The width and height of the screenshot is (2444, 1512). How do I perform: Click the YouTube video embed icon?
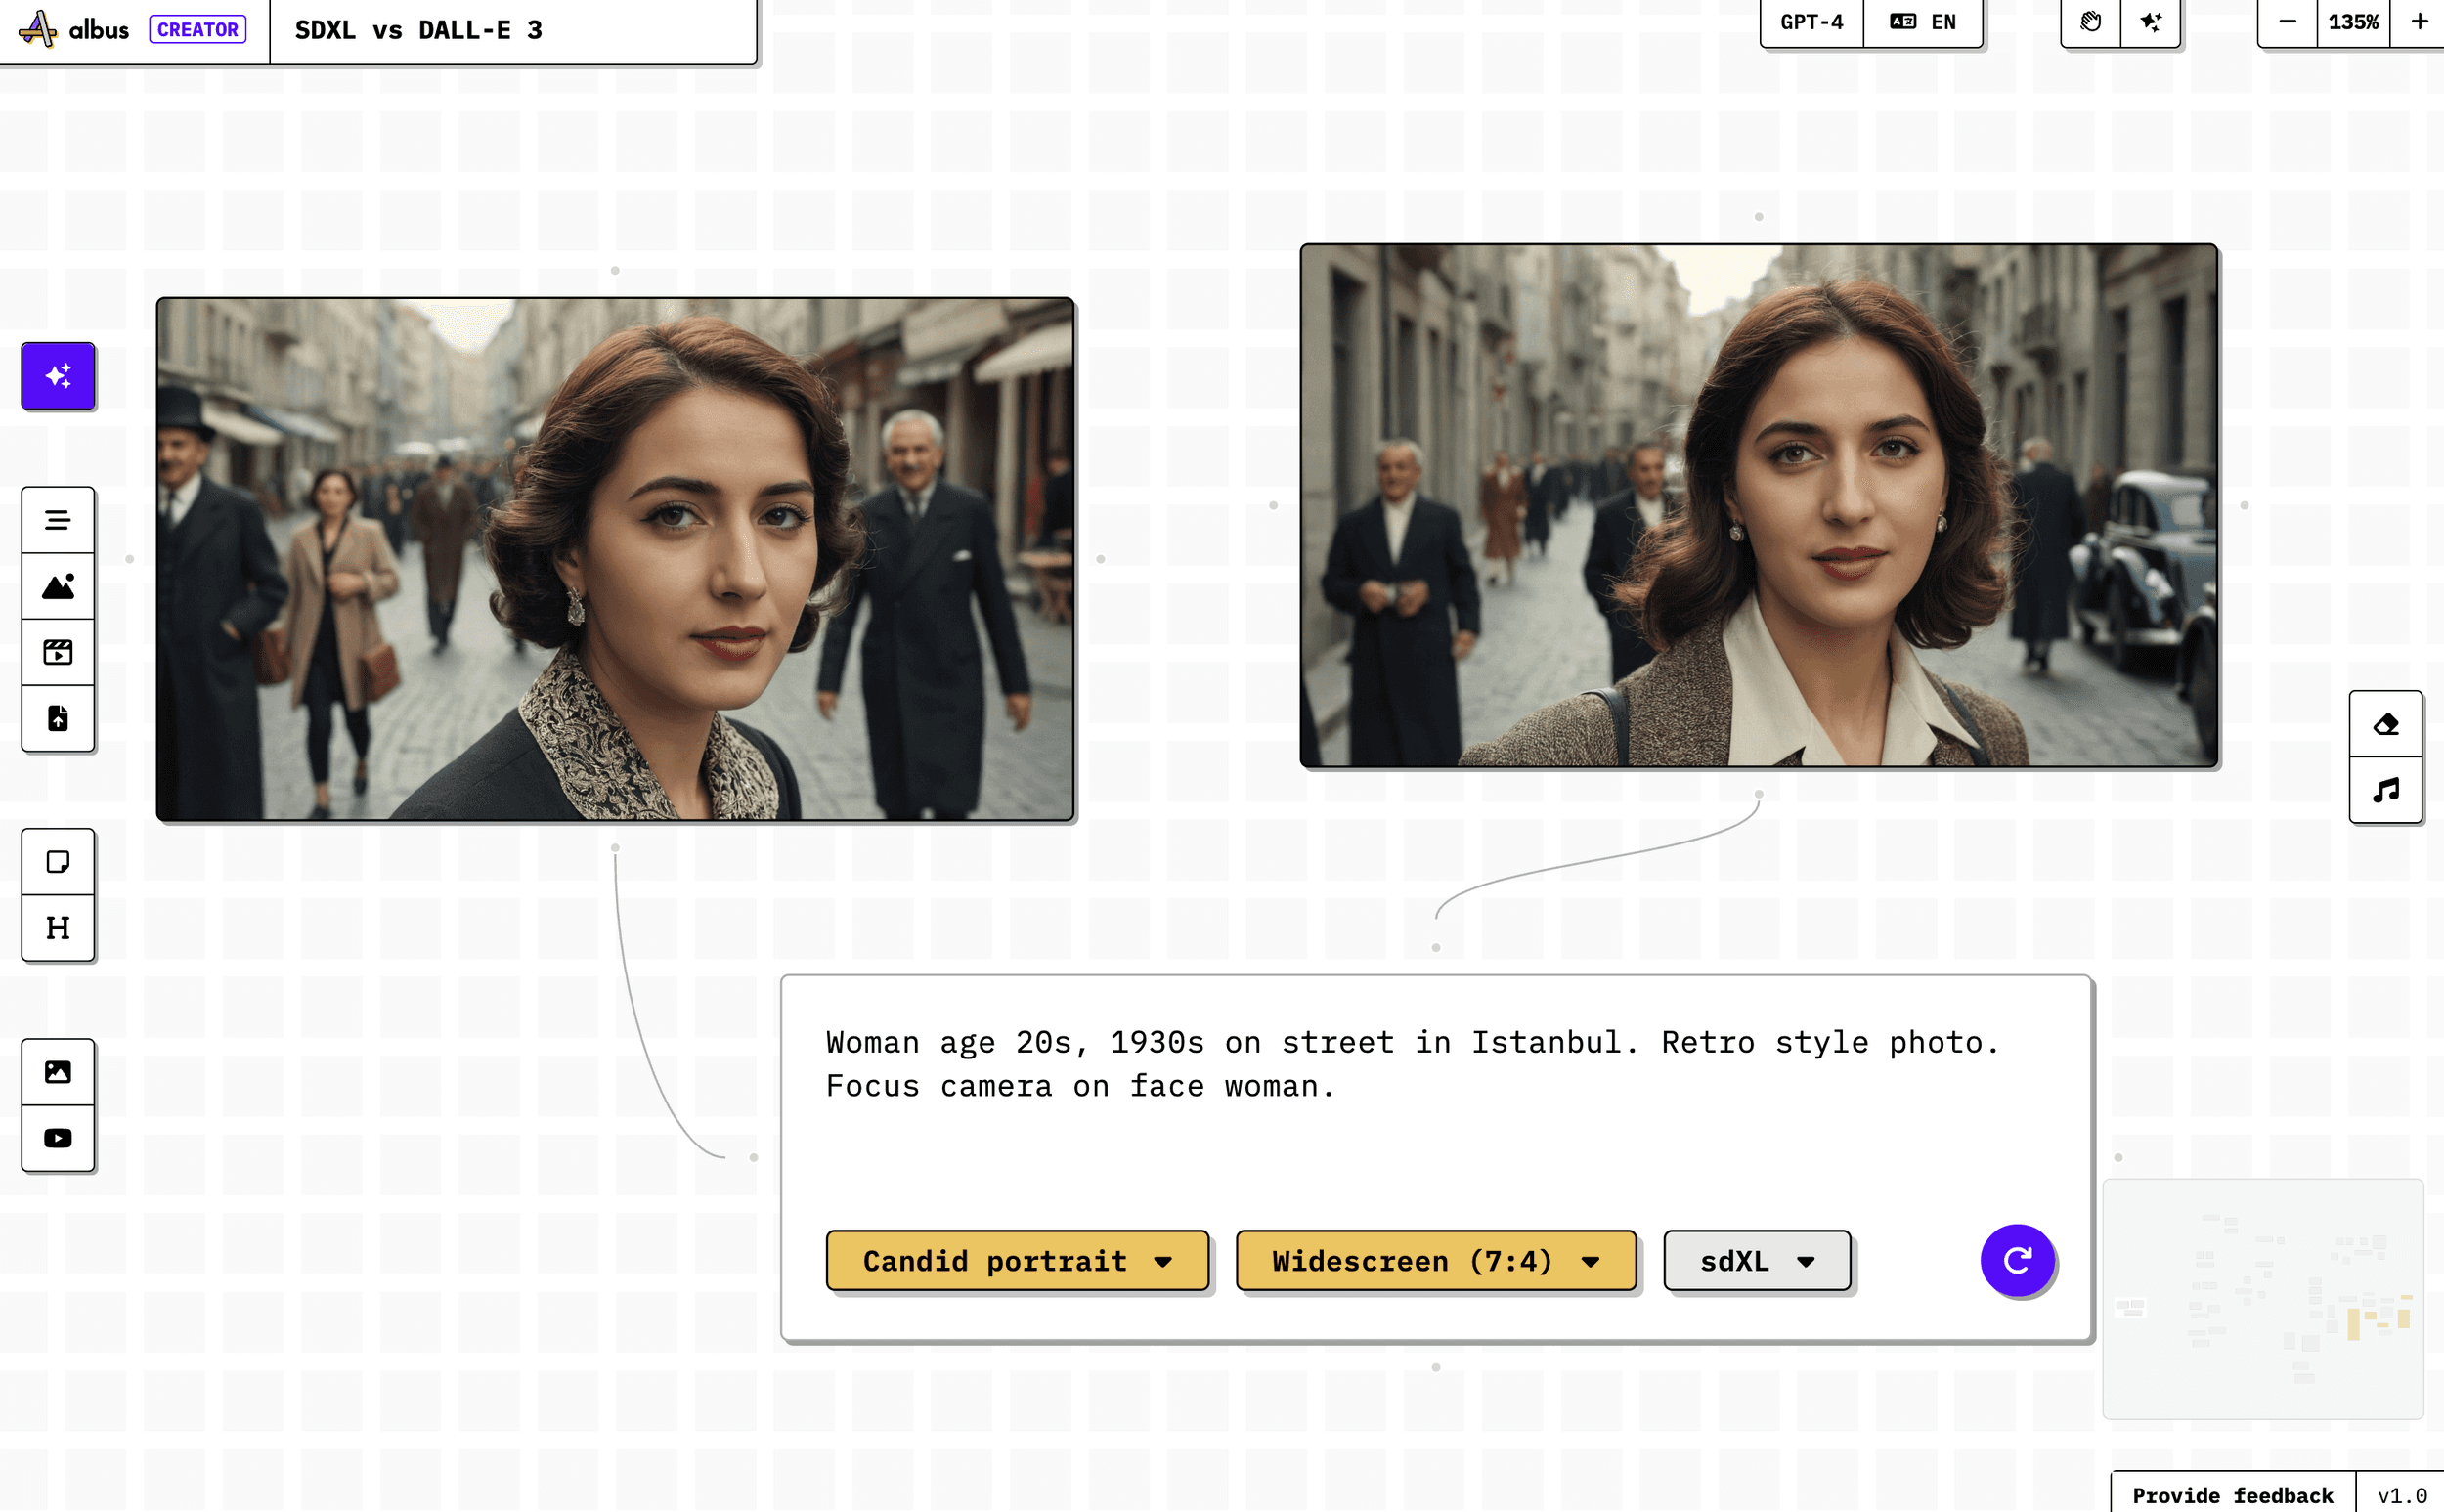[58, 1138]
